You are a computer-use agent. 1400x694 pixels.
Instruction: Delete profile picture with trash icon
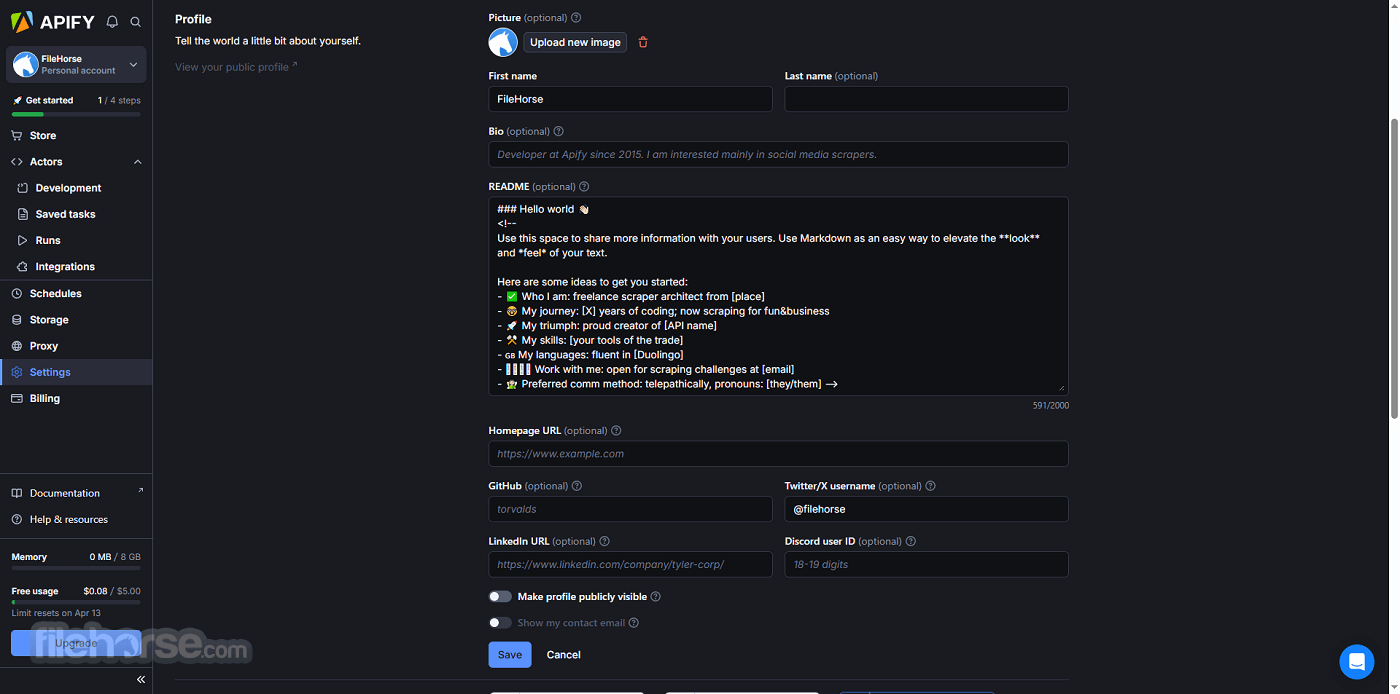click(643, 42)
